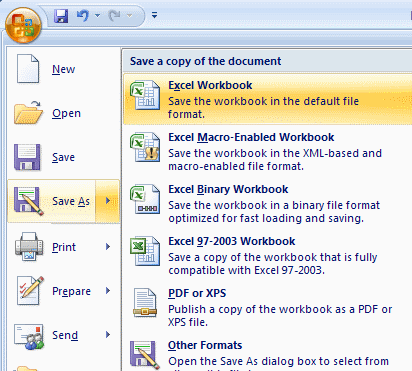Click the greyed Redo arrow icon
This screenshot has height=371, width=412.
(x=115, y=15)
